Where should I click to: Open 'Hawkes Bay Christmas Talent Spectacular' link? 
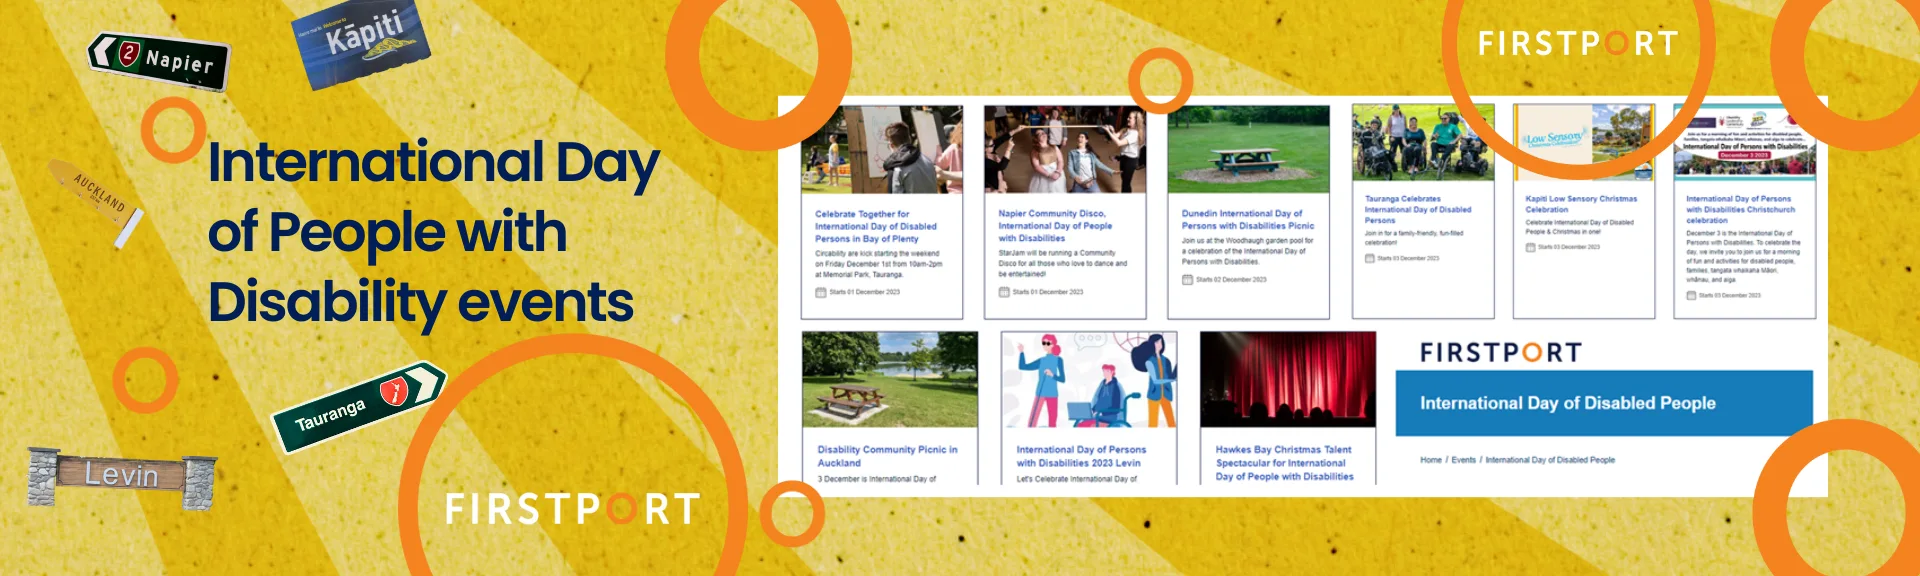pyautogui.click(x=1284, y=463)
